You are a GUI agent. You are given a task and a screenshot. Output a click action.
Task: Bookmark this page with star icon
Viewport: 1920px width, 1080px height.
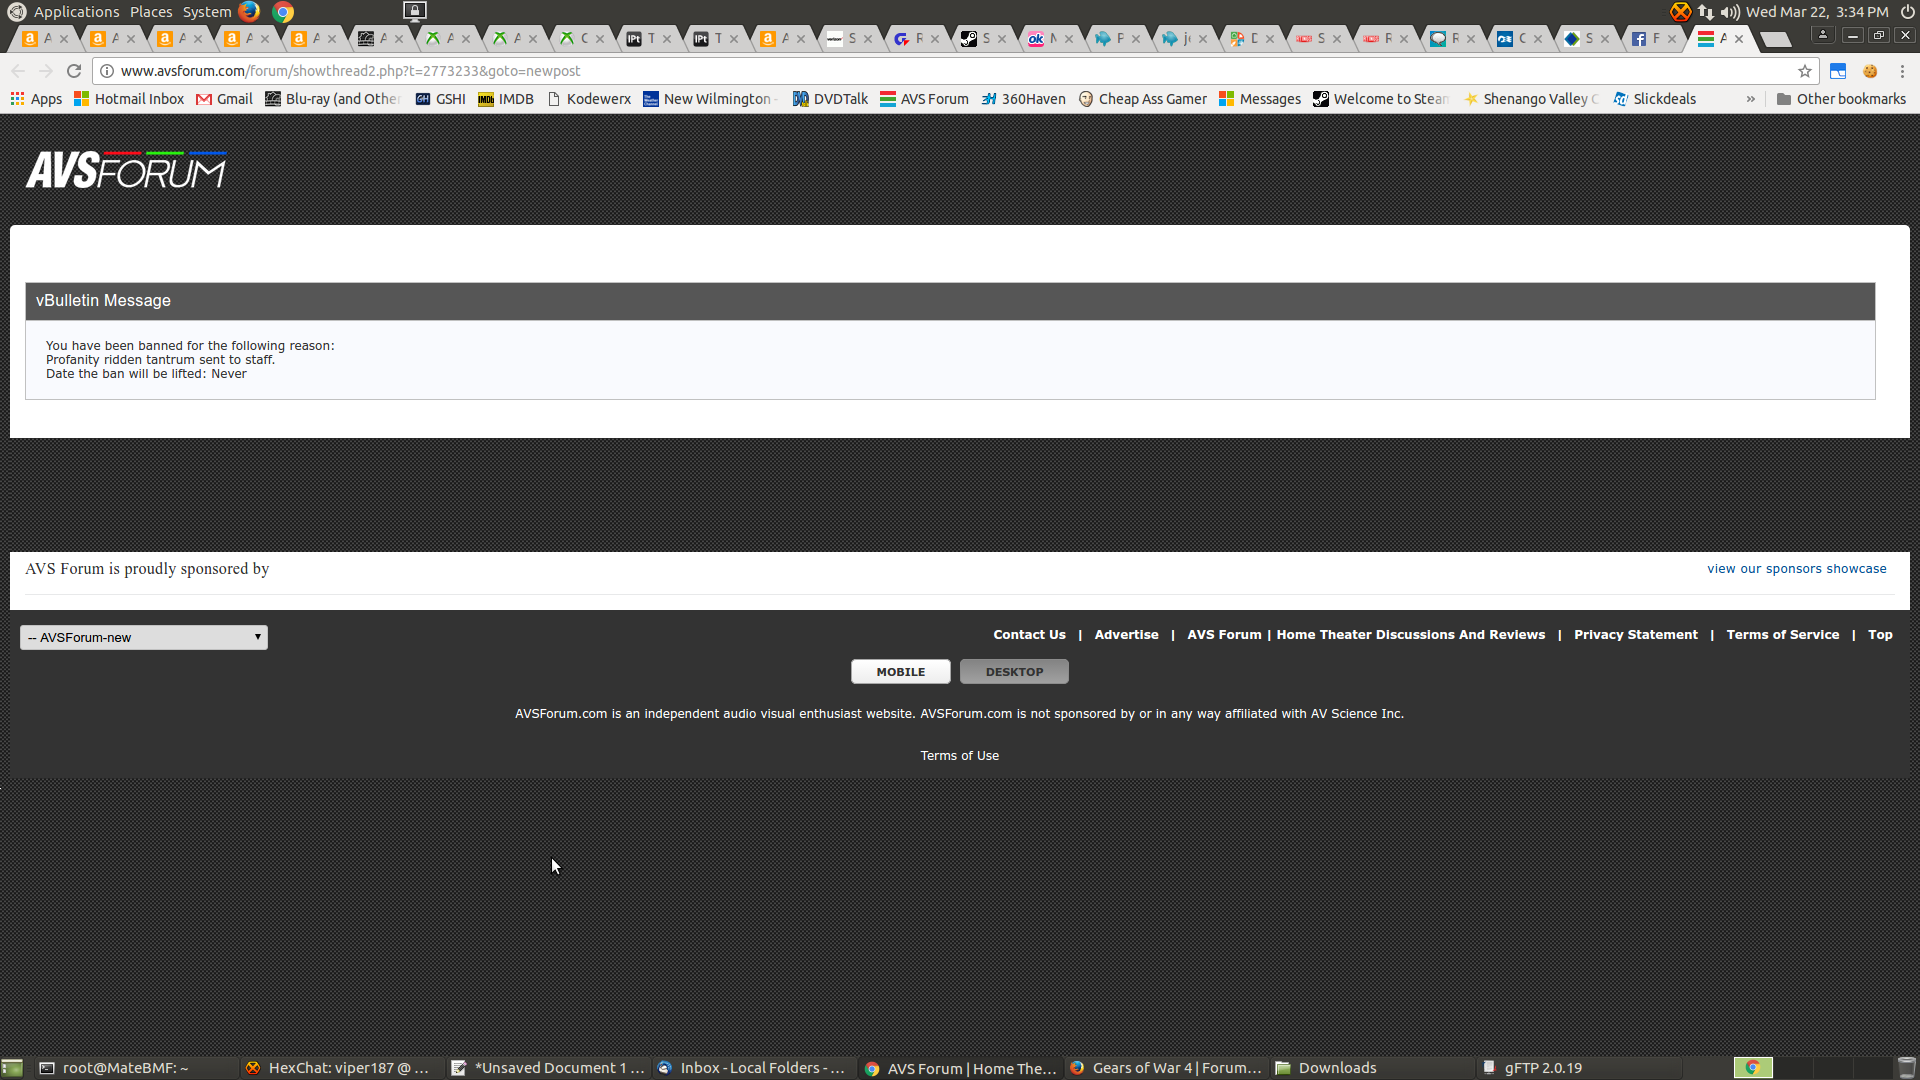pyautogui.click(x=1804, y=71)
